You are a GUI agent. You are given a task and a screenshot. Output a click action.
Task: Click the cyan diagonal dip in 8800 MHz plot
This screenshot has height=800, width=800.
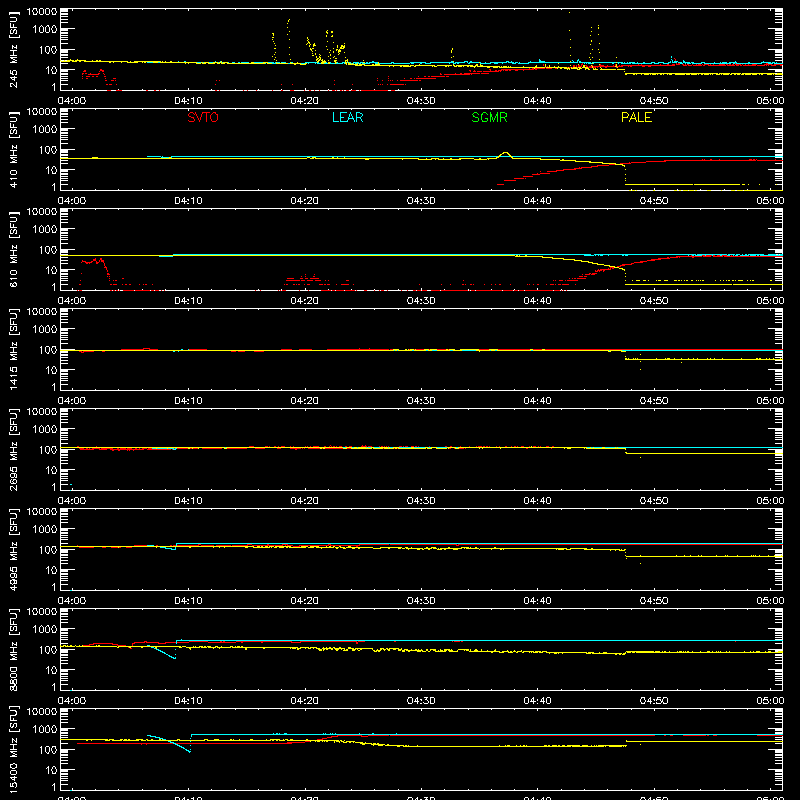coord(162,652)
